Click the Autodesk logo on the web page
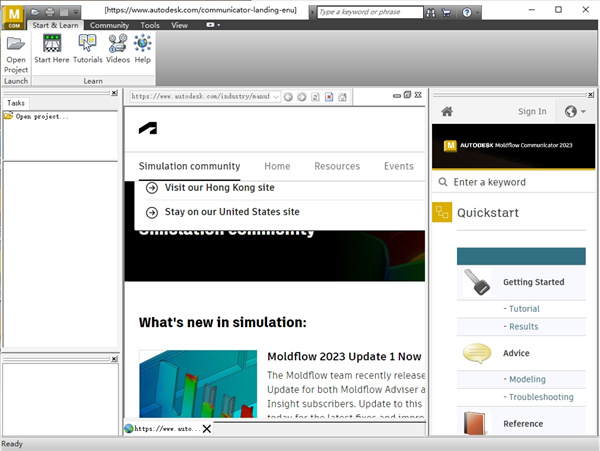 148,128
